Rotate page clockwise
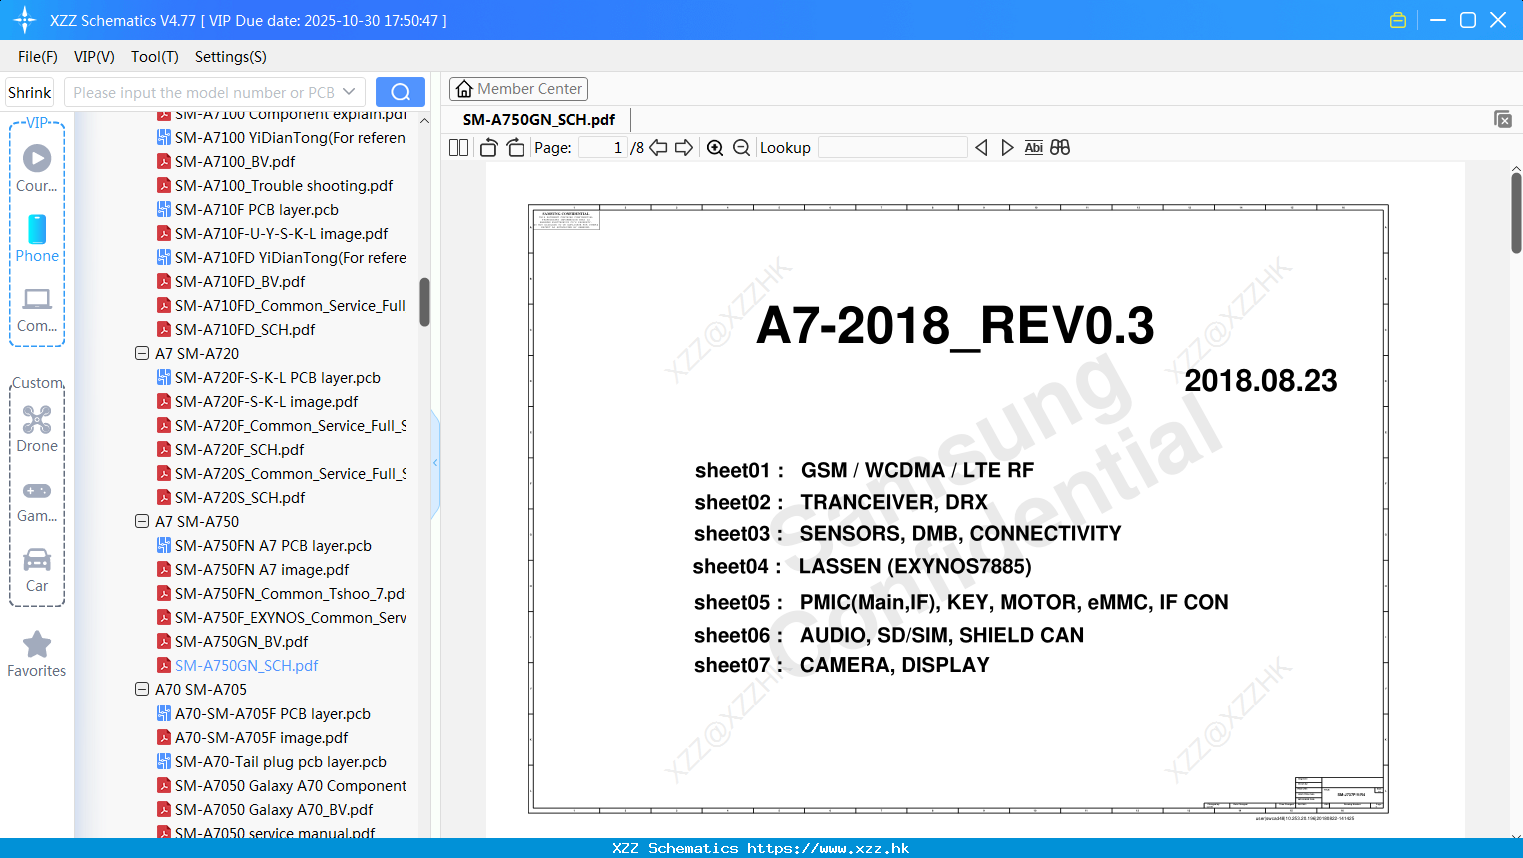 click(x=515, y=147)
